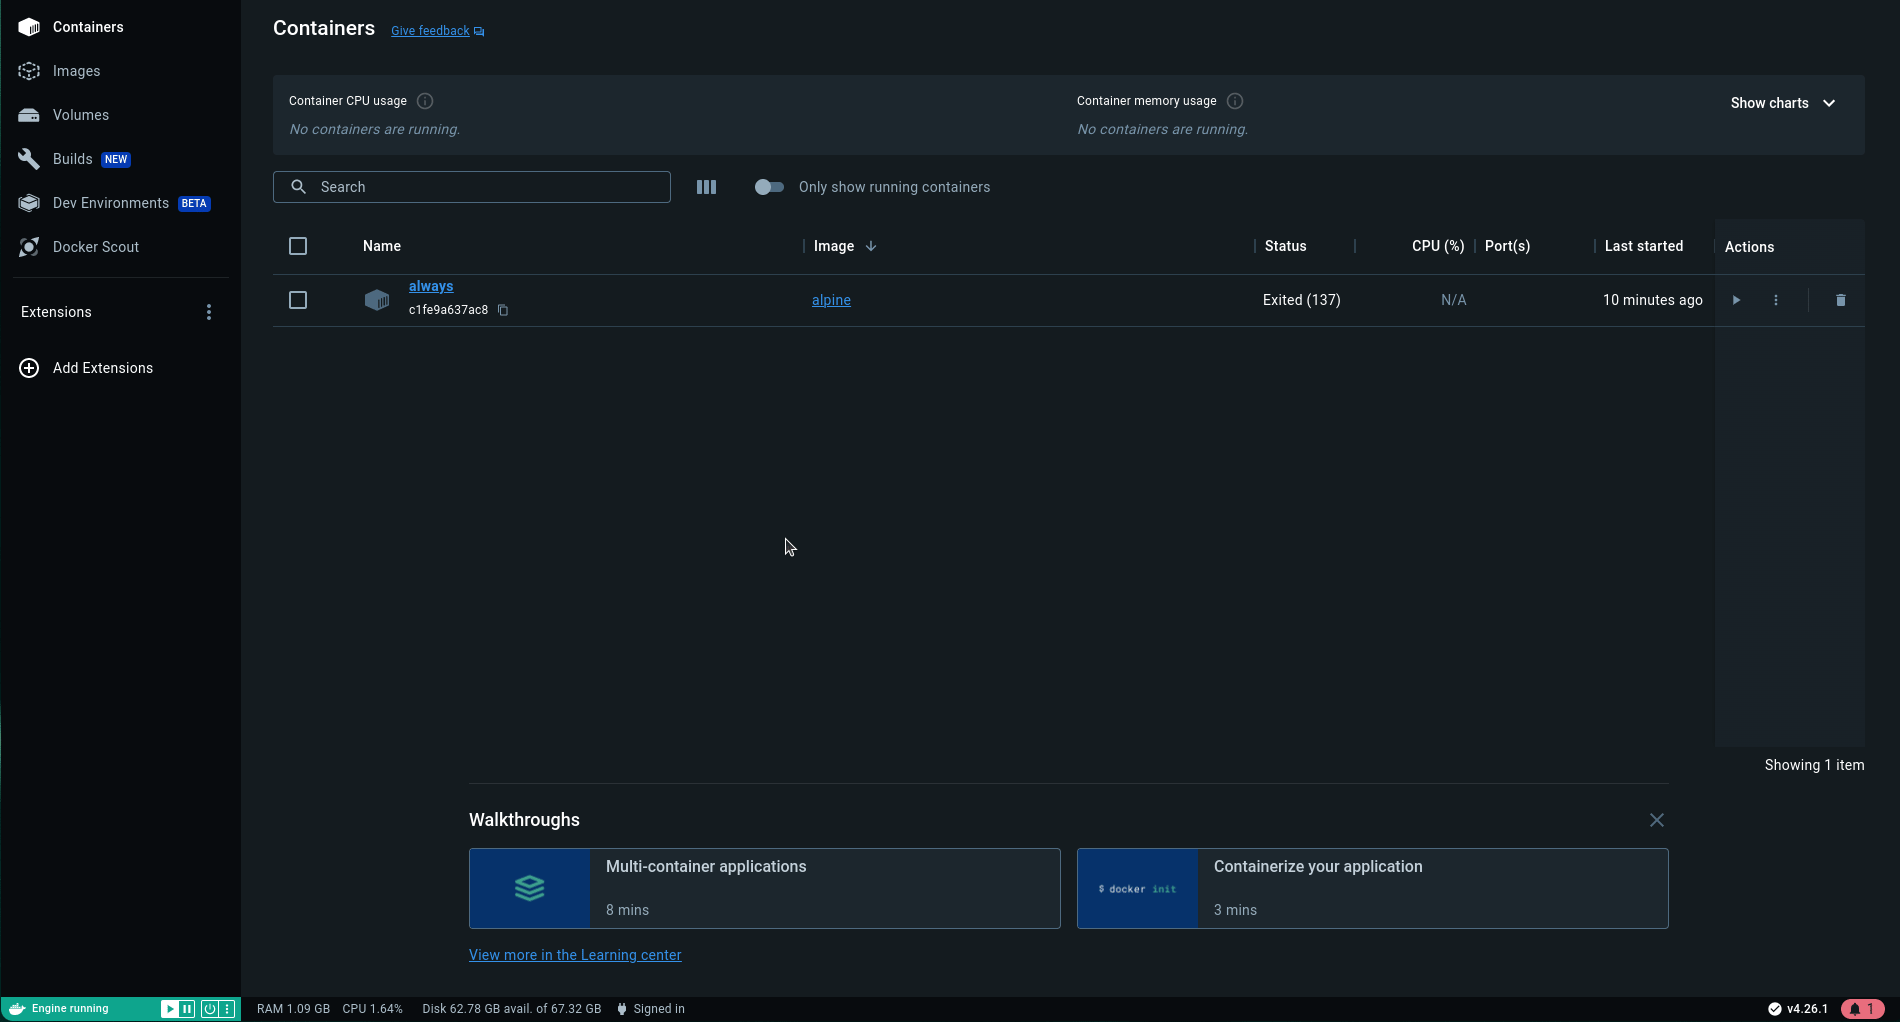This screenshot has width=1900, height=1022.
Task: Open engine options three-dot menu
Action: tap(227, 1009)
